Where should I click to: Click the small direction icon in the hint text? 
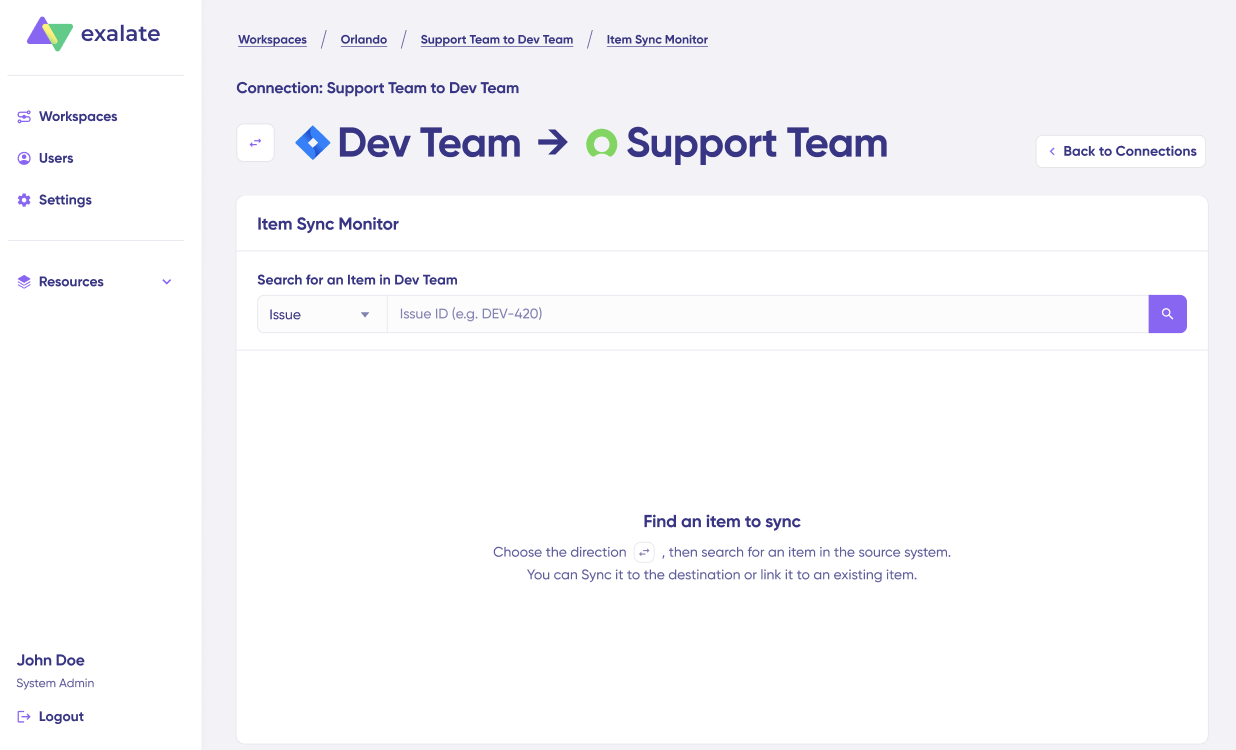coord(645,552)
